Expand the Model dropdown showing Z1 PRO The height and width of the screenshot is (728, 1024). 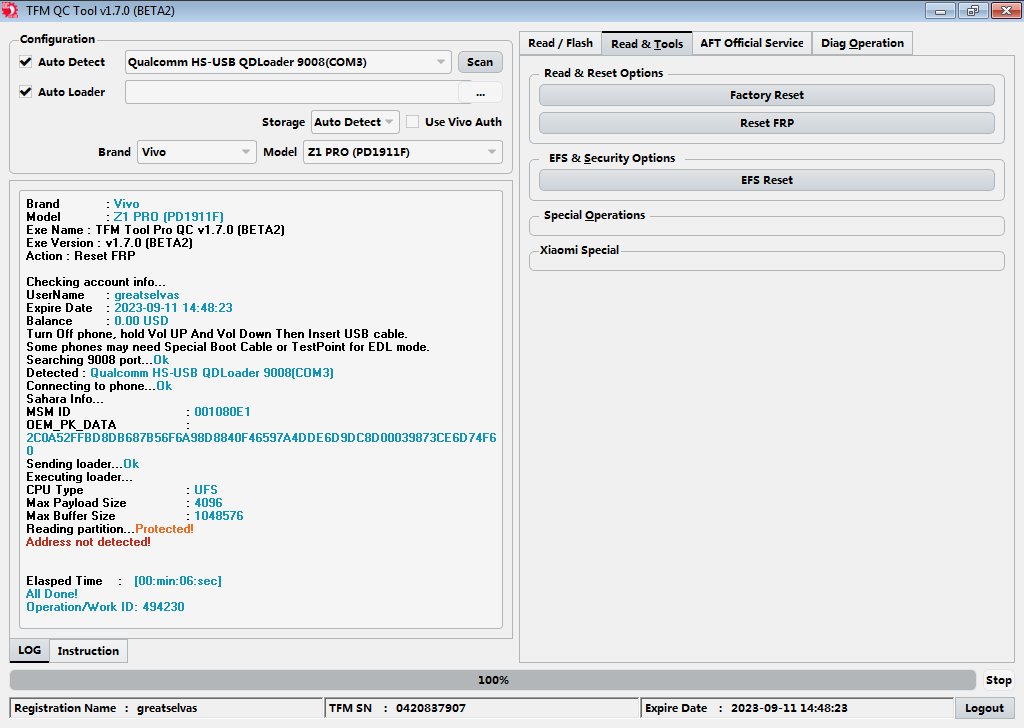point(403,152)
